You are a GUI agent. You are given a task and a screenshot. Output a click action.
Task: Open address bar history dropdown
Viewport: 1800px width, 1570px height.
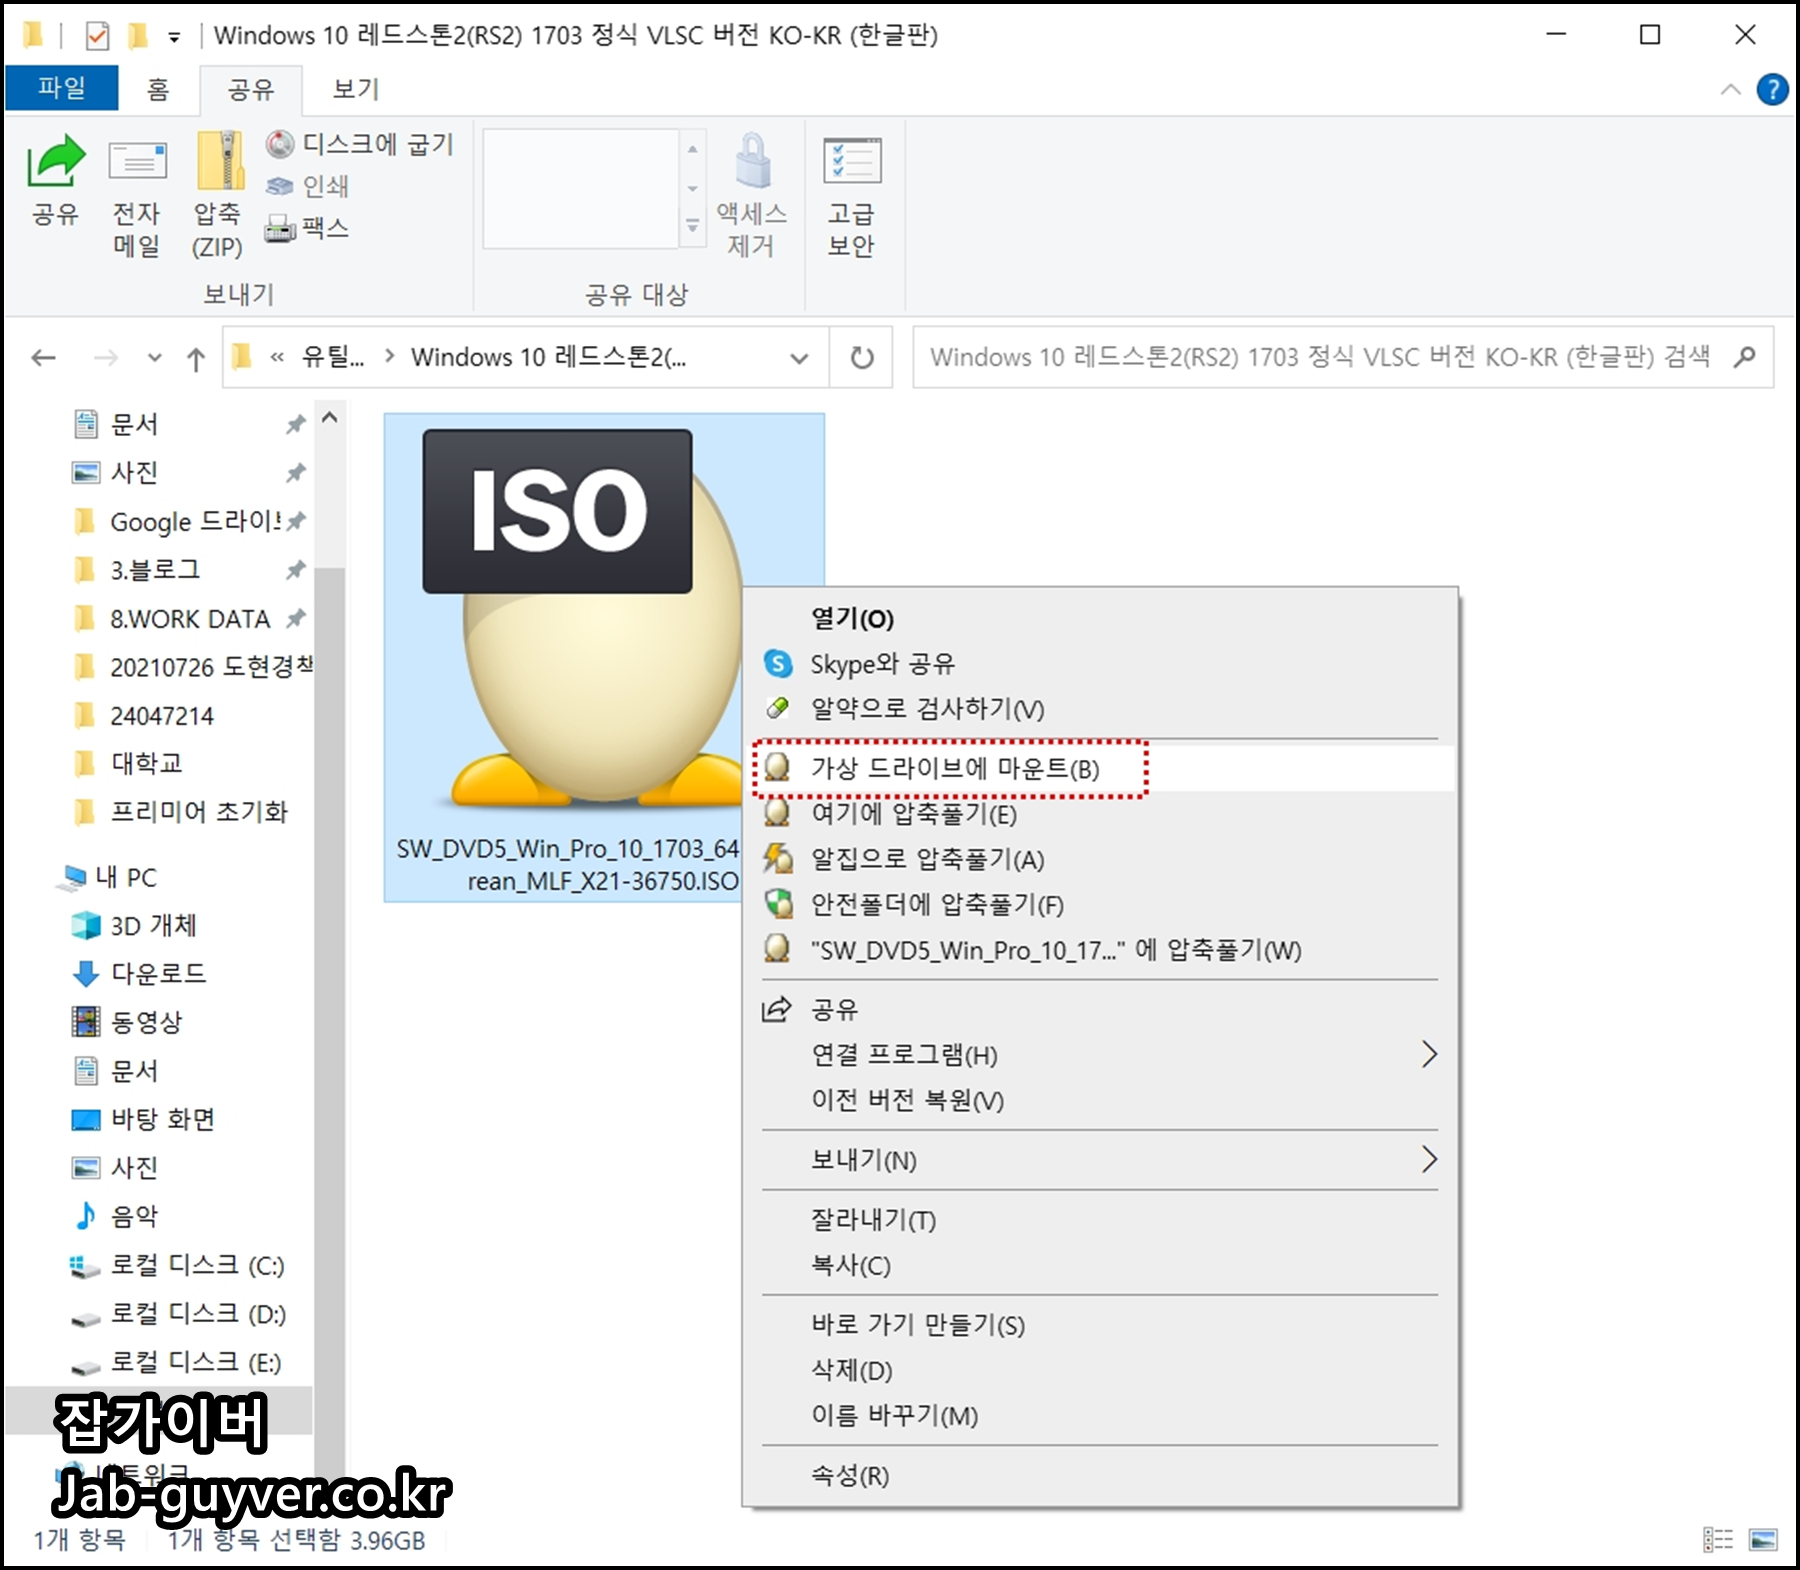[799, 358]
